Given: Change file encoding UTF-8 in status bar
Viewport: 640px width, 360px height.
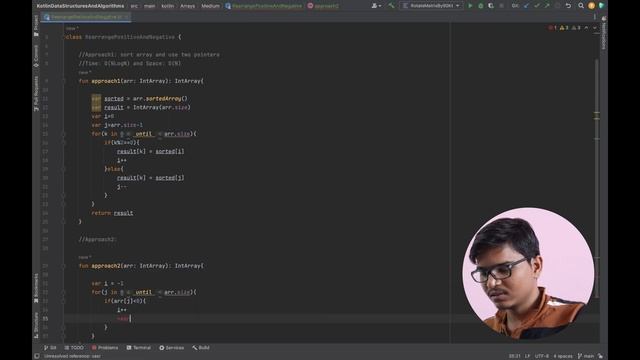Looking at the screenshot, I should [x=542, y=356].
